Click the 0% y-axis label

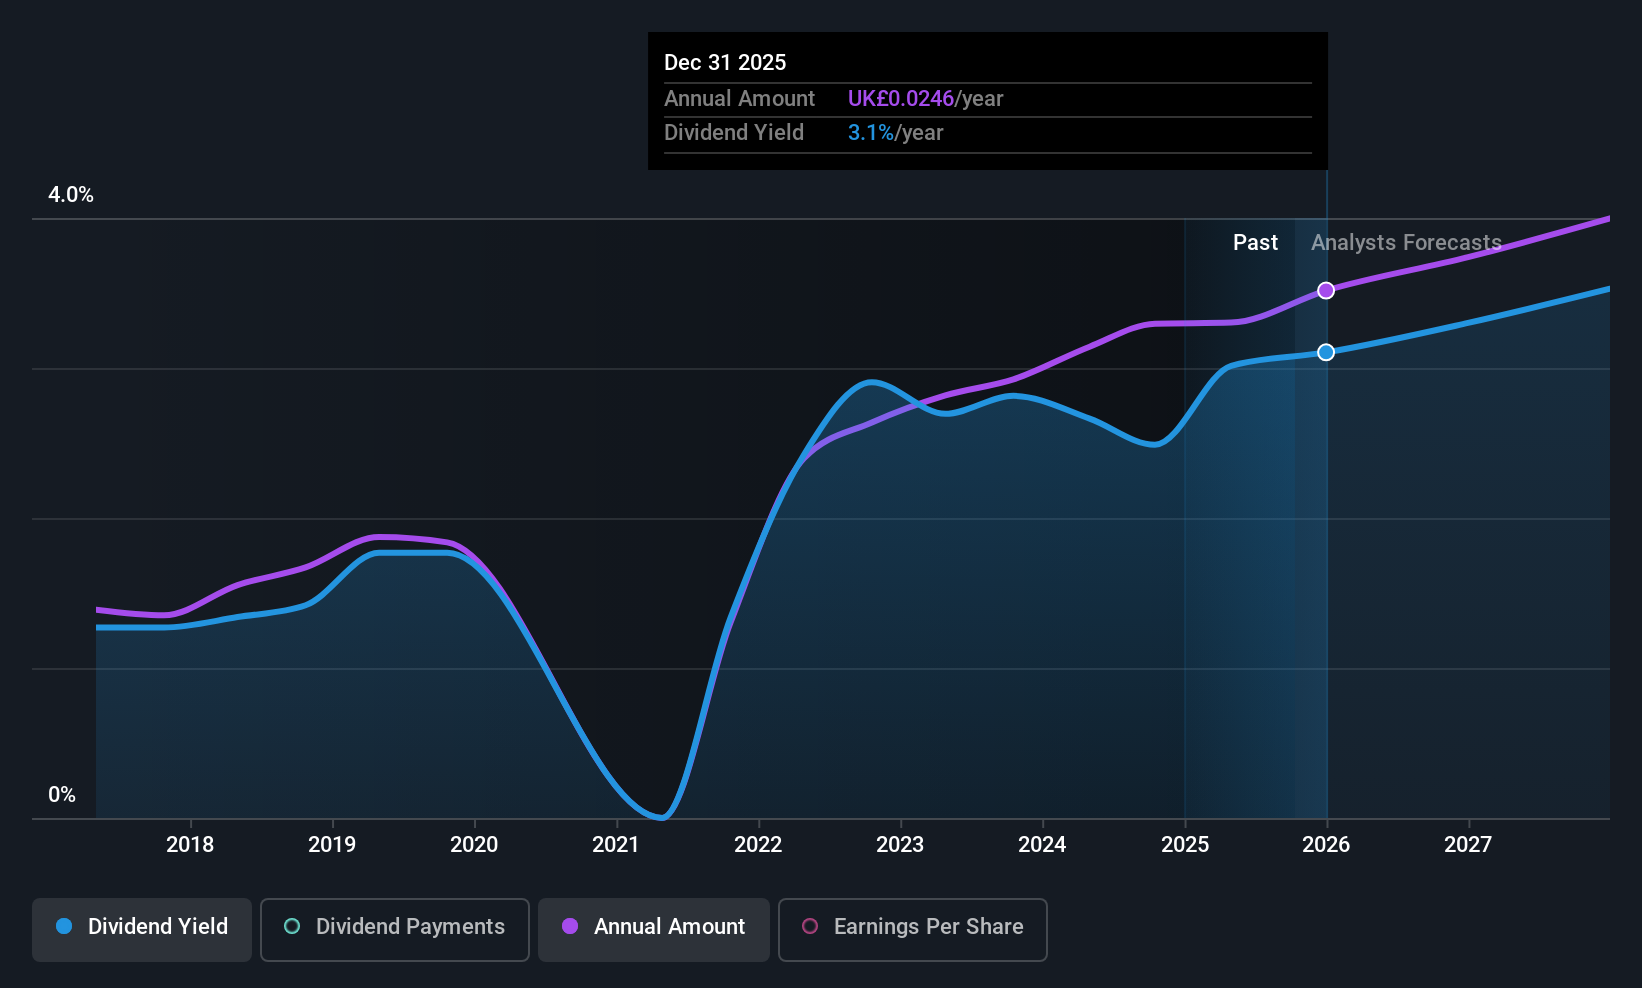point(62,795)
